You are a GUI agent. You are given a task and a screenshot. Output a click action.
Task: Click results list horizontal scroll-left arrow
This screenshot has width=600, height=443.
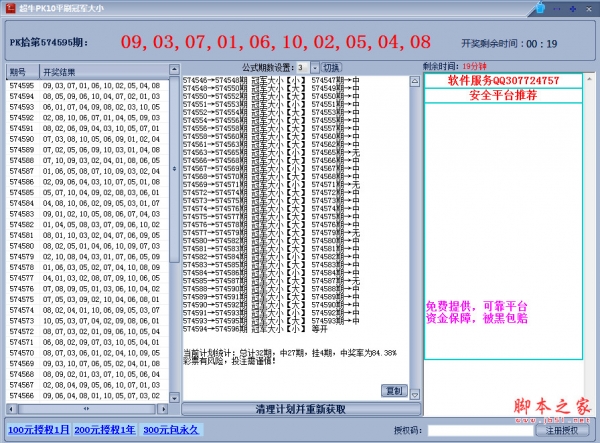click(x=11, y=409)
